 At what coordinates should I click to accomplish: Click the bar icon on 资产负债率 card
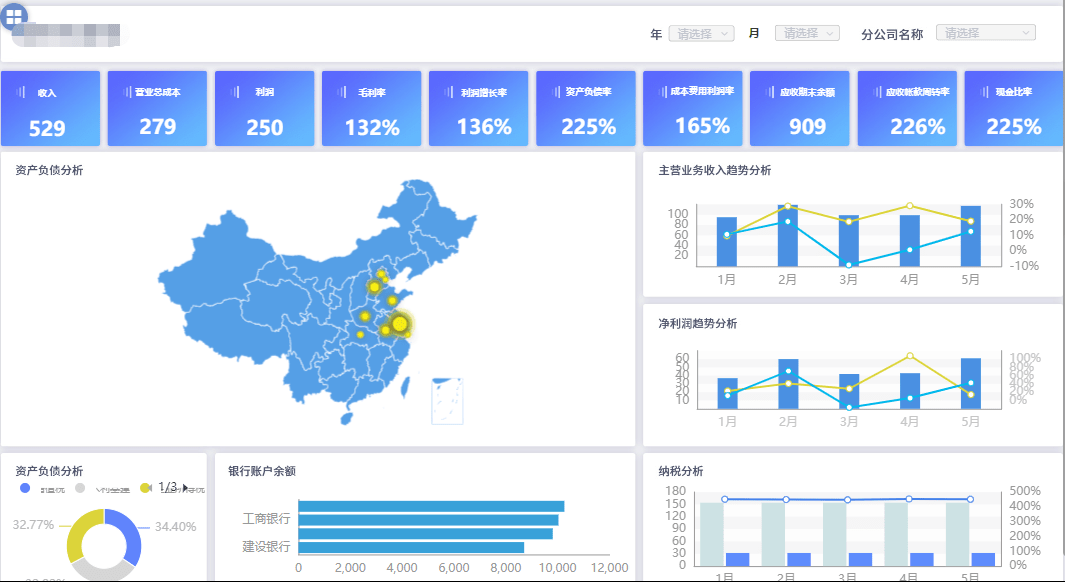(x=556, y=92)
